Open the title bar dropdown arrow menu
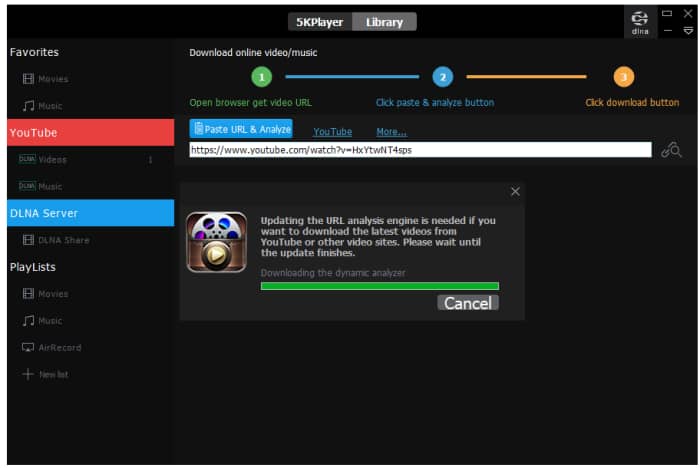 (x=688, y=30)
